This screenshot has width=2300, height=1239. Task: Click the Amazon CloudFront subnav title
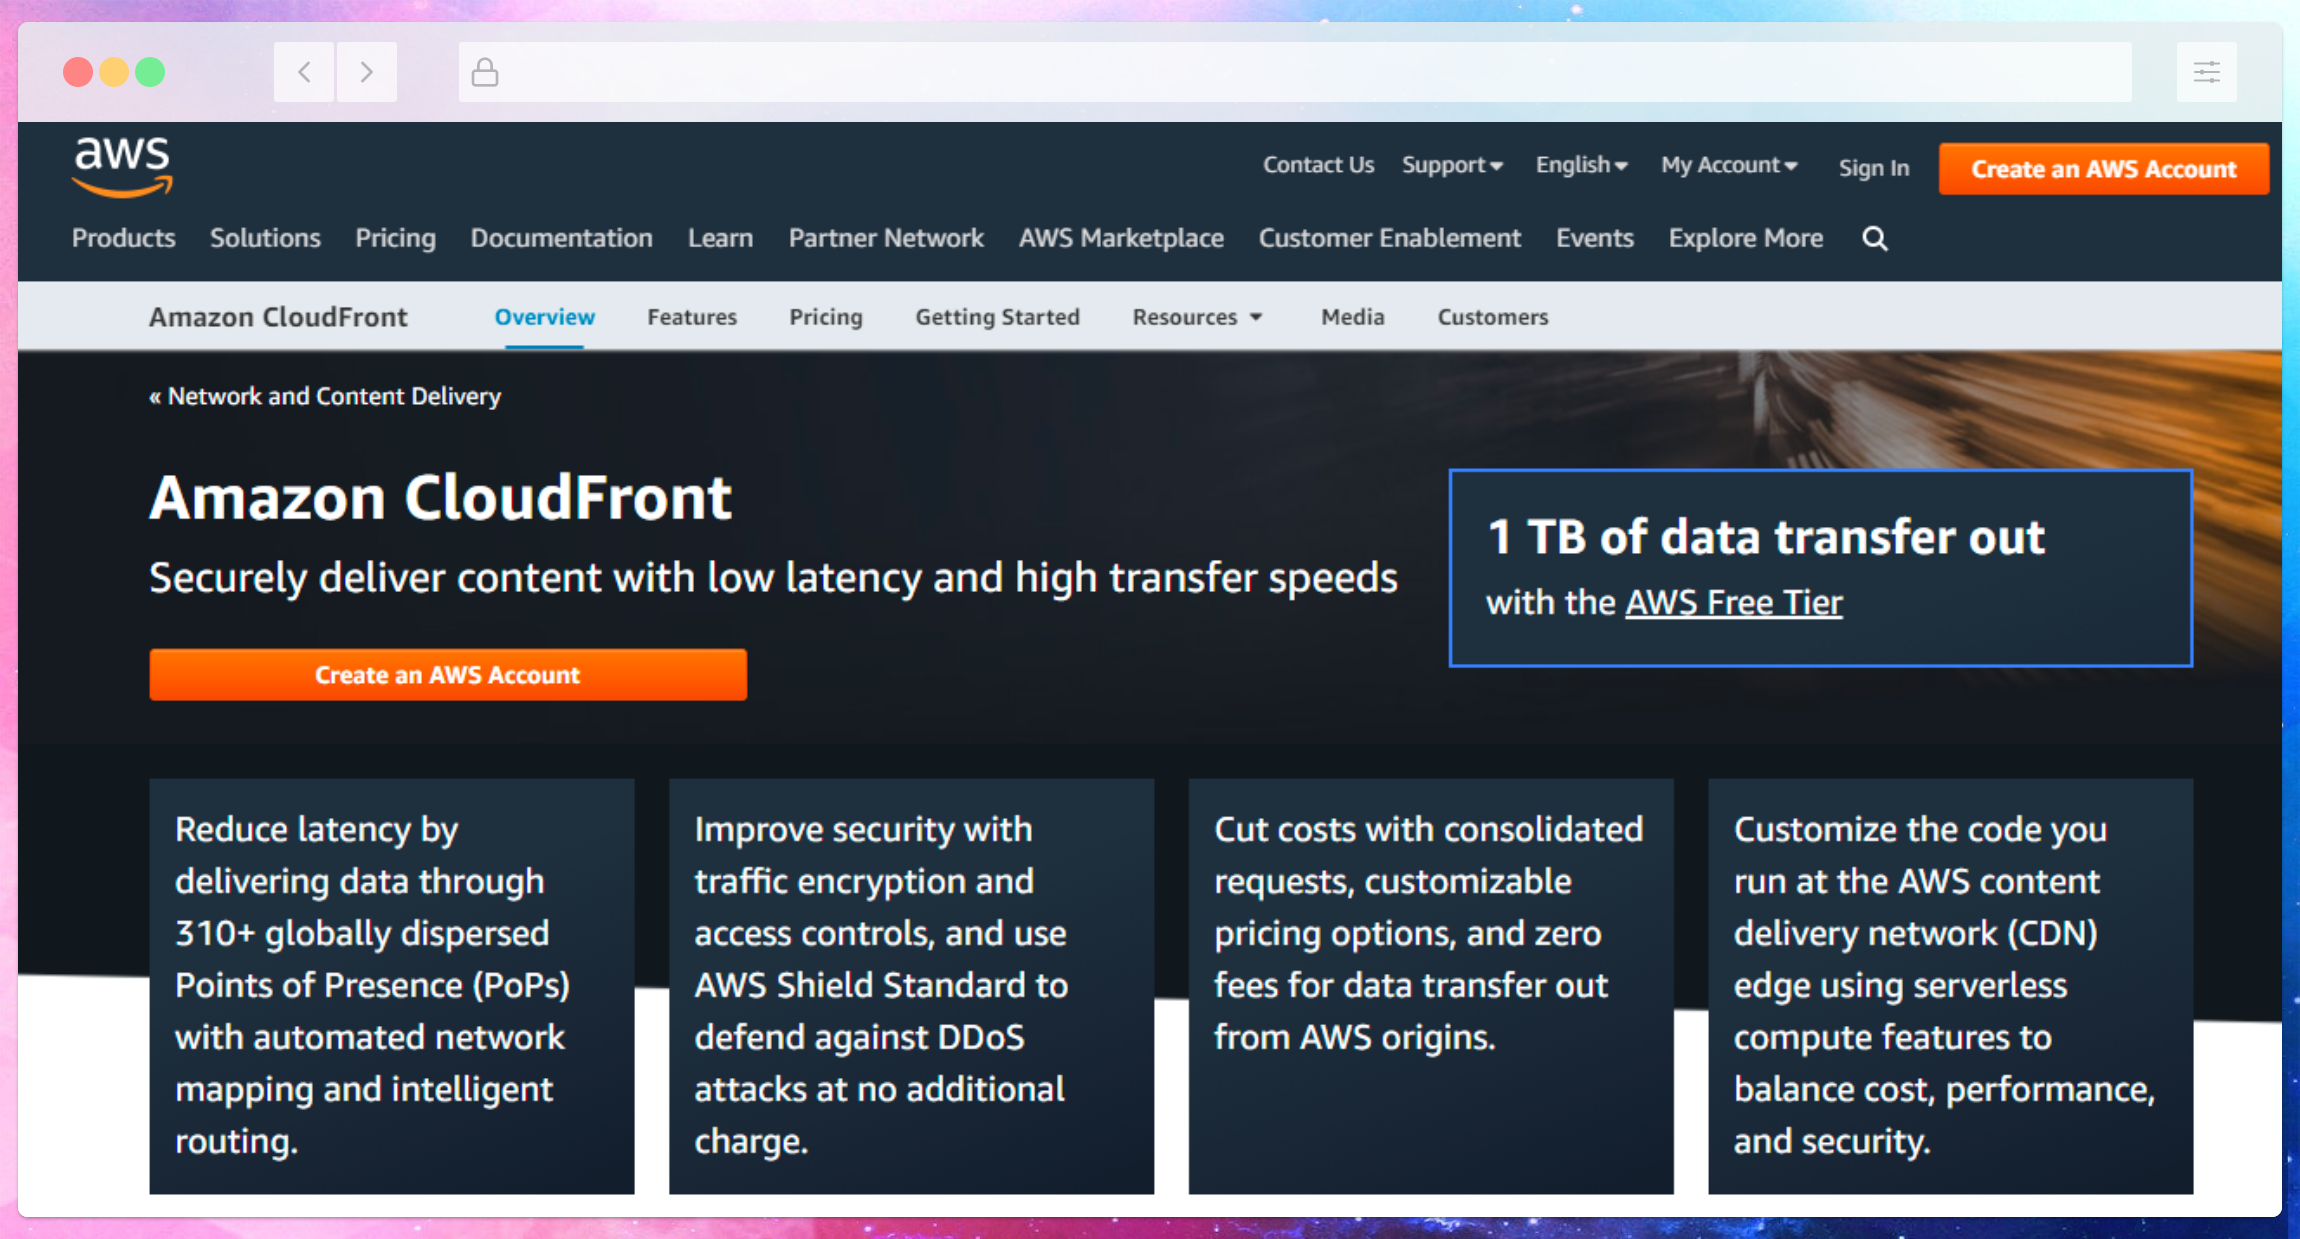278,317
